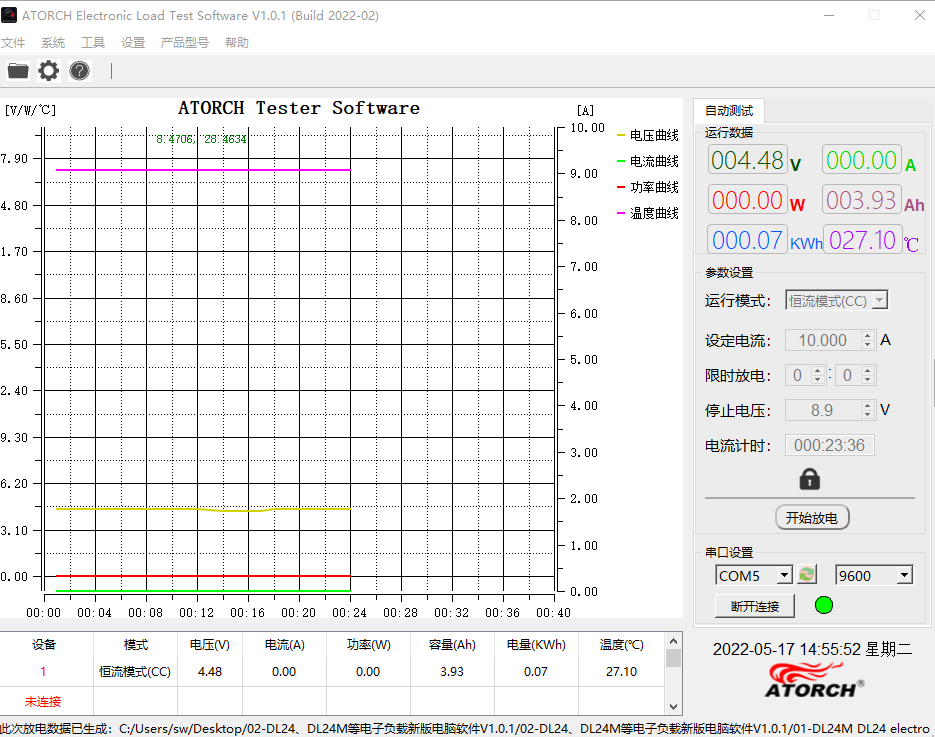This screenshot has height=737, width=935.
Task: Toggle the padlock parameter lock icon
Action: 809,479
